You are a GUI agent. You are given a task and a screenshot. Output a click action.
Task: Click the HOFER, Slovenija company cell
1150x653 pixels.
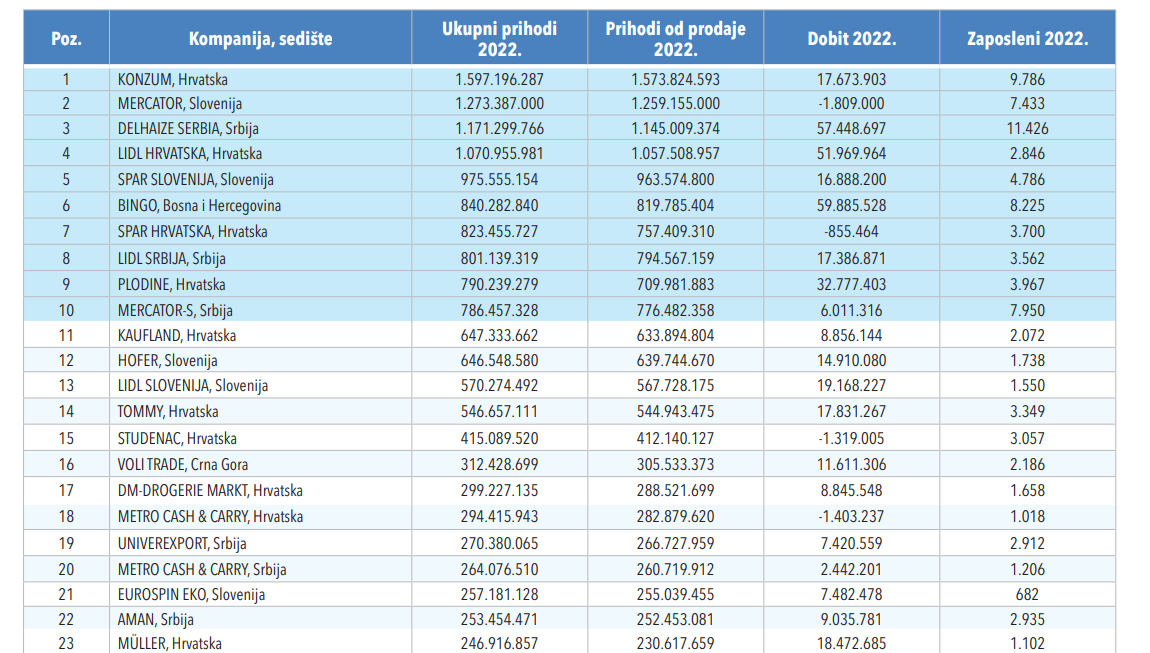(x=167, y=361)
